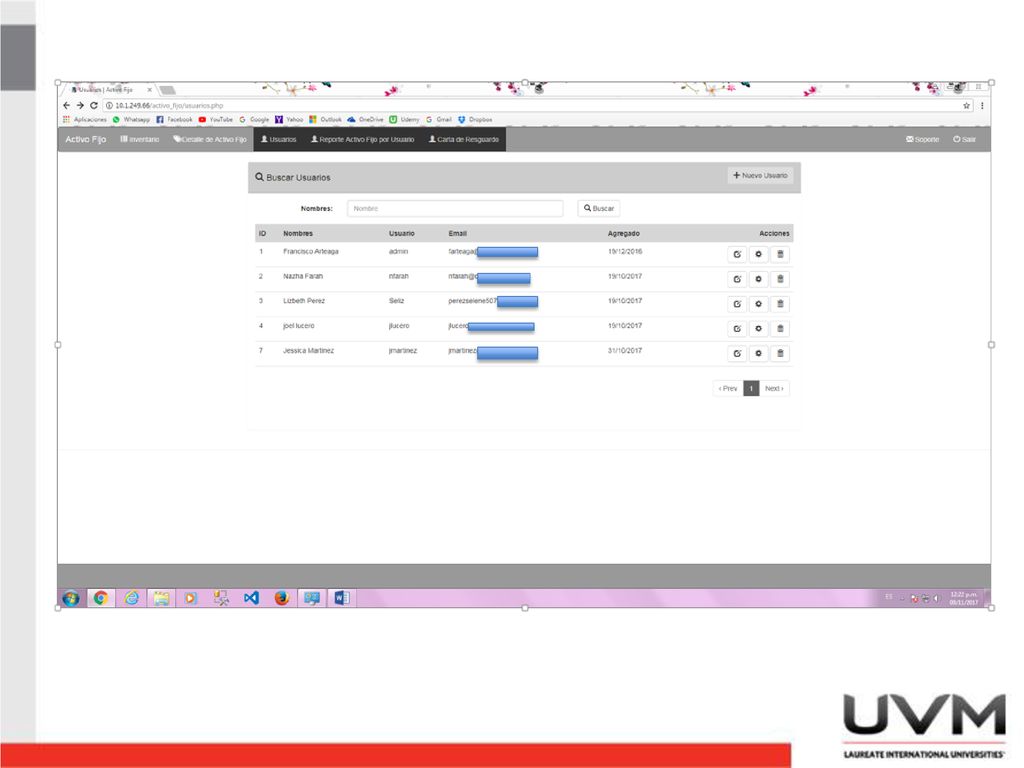The image size is (1024, 768).
Task: Edit user joel lucero
Action: (737, 328)
